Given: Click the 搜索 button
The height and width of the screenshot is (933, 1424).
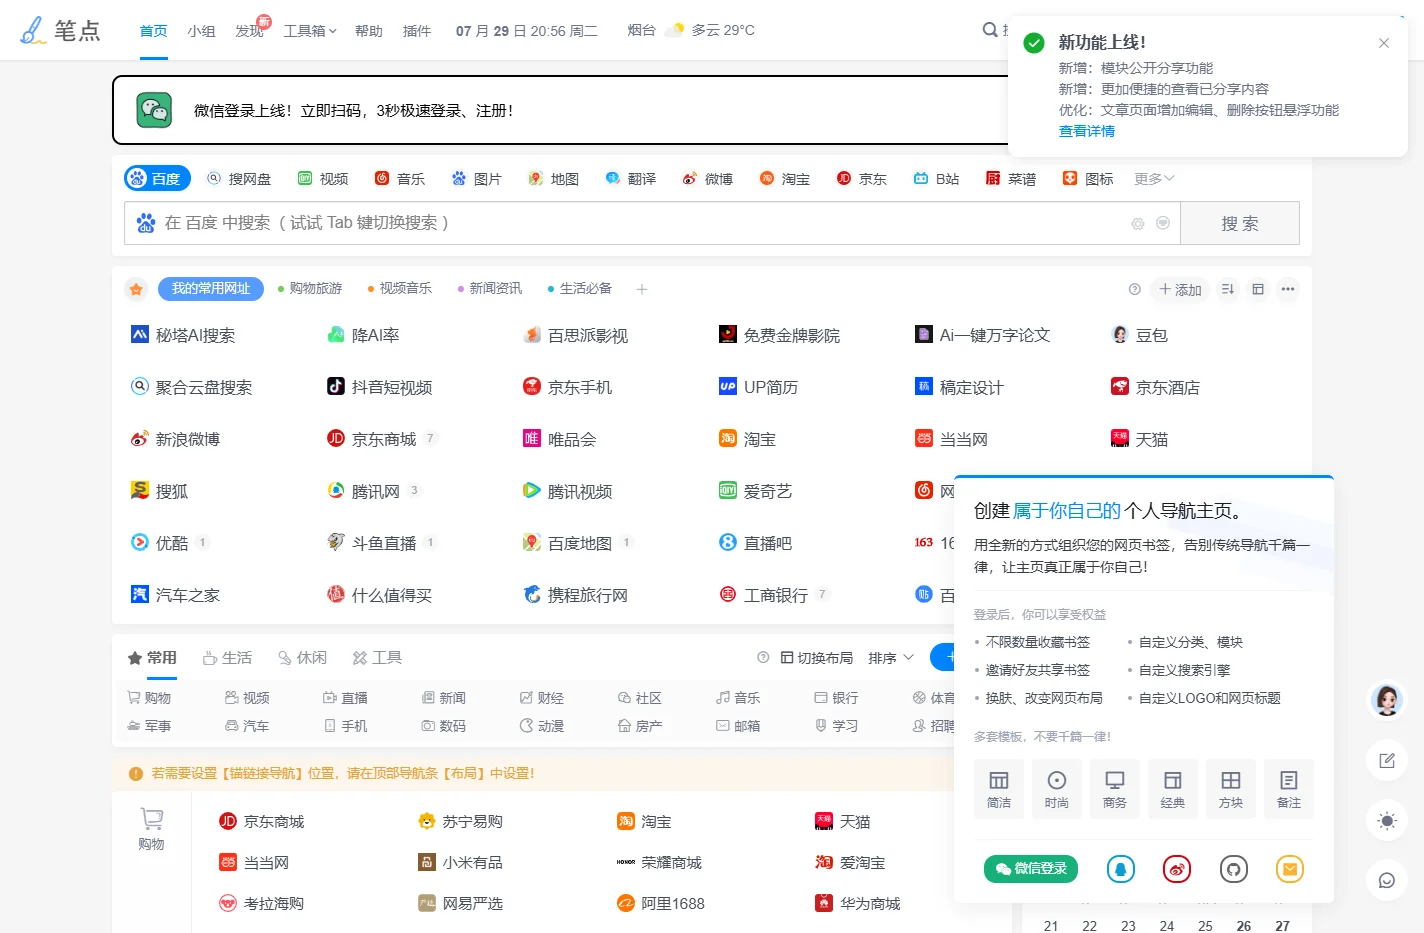Looking at the screenshot, I should coord(1240,223).
